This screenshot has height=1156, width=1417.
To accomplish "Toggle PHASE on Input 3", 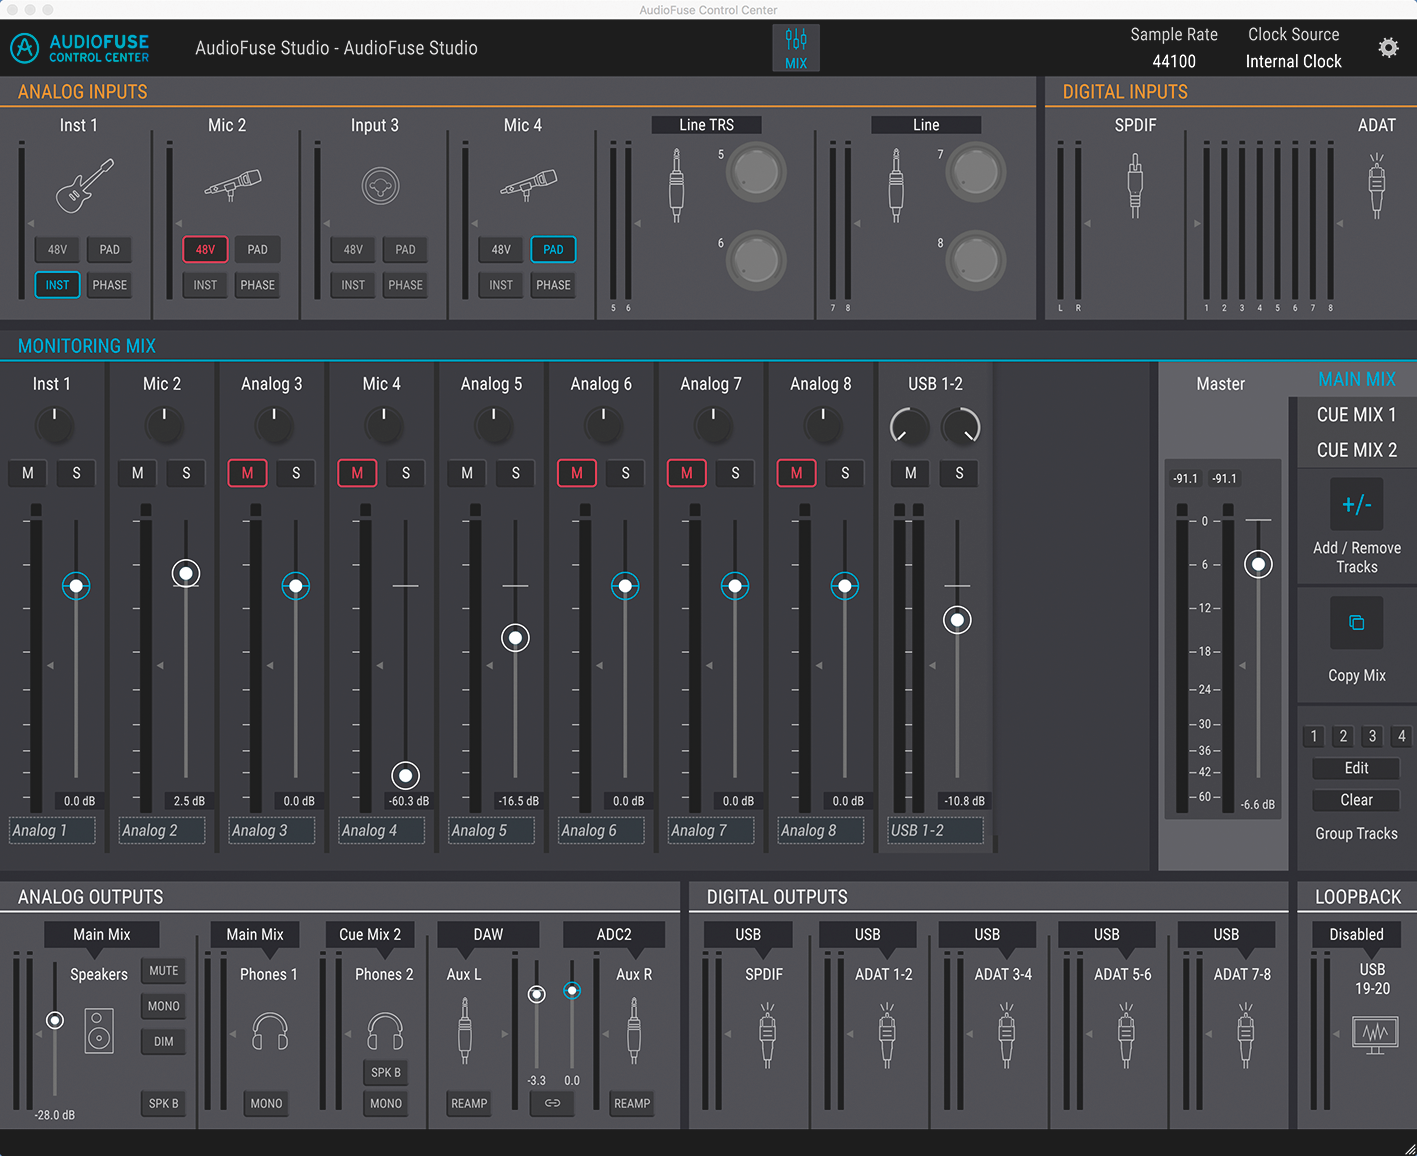I will tap(405, 285).
